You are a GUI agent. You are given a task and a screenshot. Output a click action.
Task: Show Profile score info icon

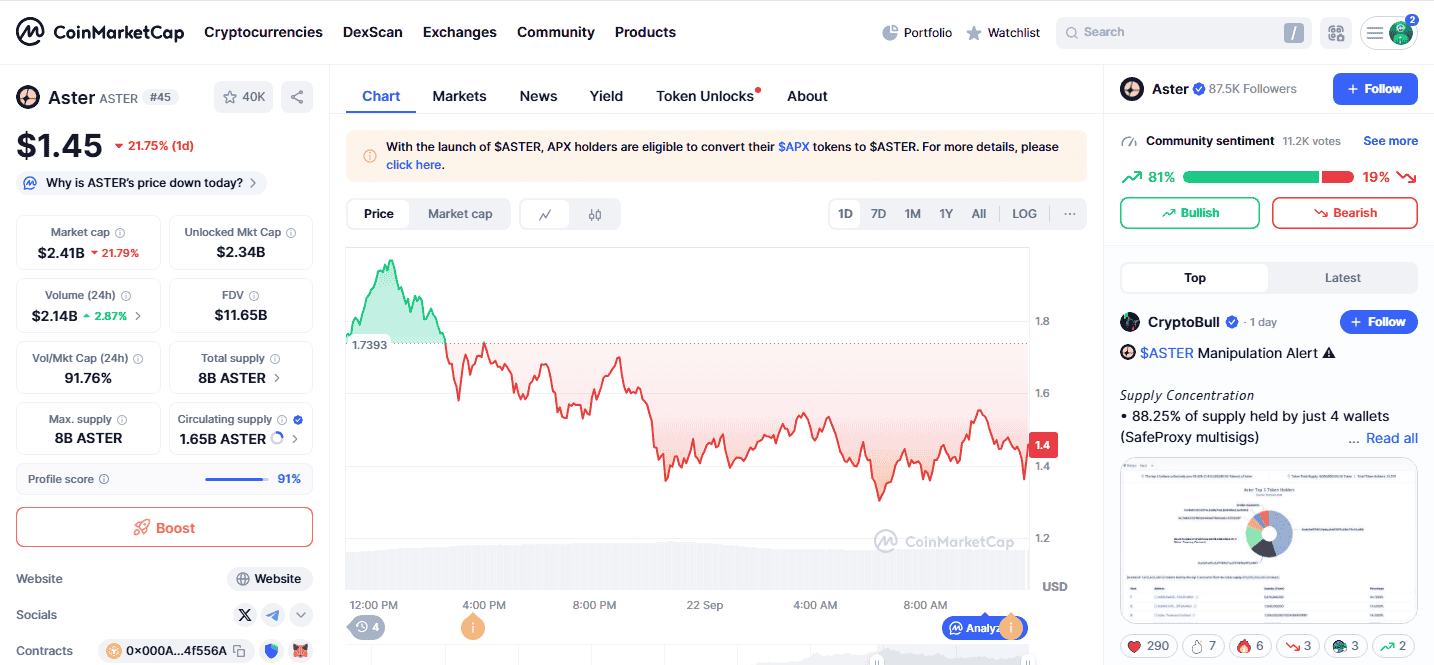click(x=104, y=479)
